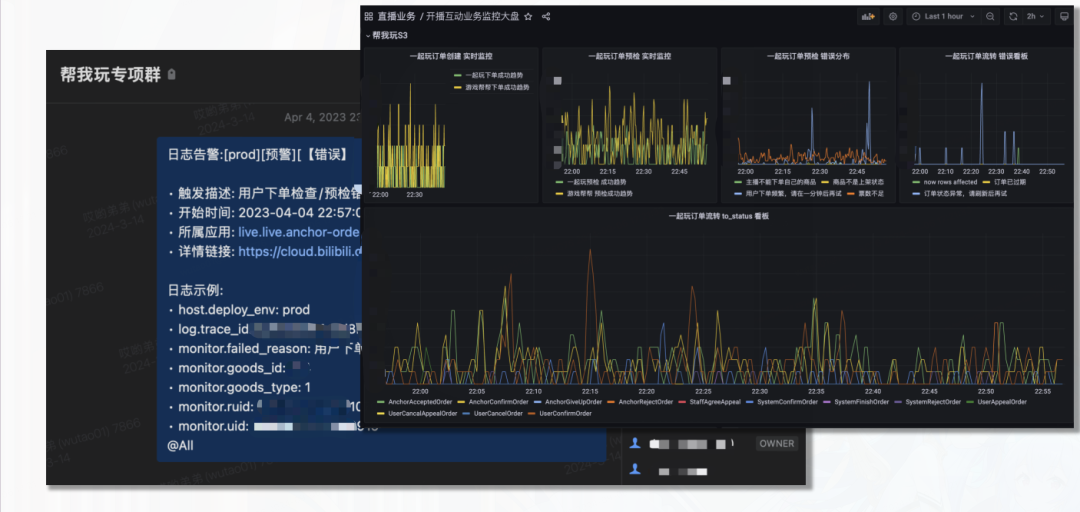Toggle 一起玩预检 成功趋势 legend series
The height and width of the screenshot is (512, 1080).
(x=592, y=182)
